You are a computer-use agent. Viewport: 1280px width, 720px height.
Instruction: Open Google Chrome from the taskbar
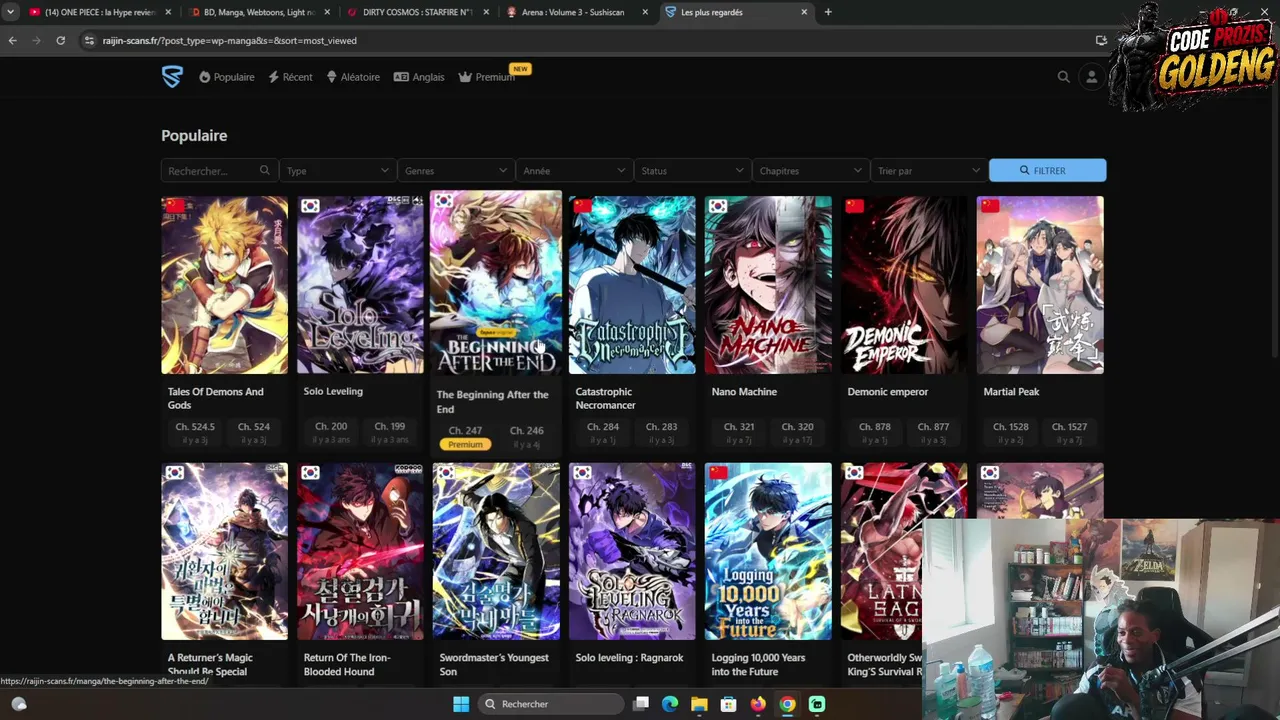[787, 704]
